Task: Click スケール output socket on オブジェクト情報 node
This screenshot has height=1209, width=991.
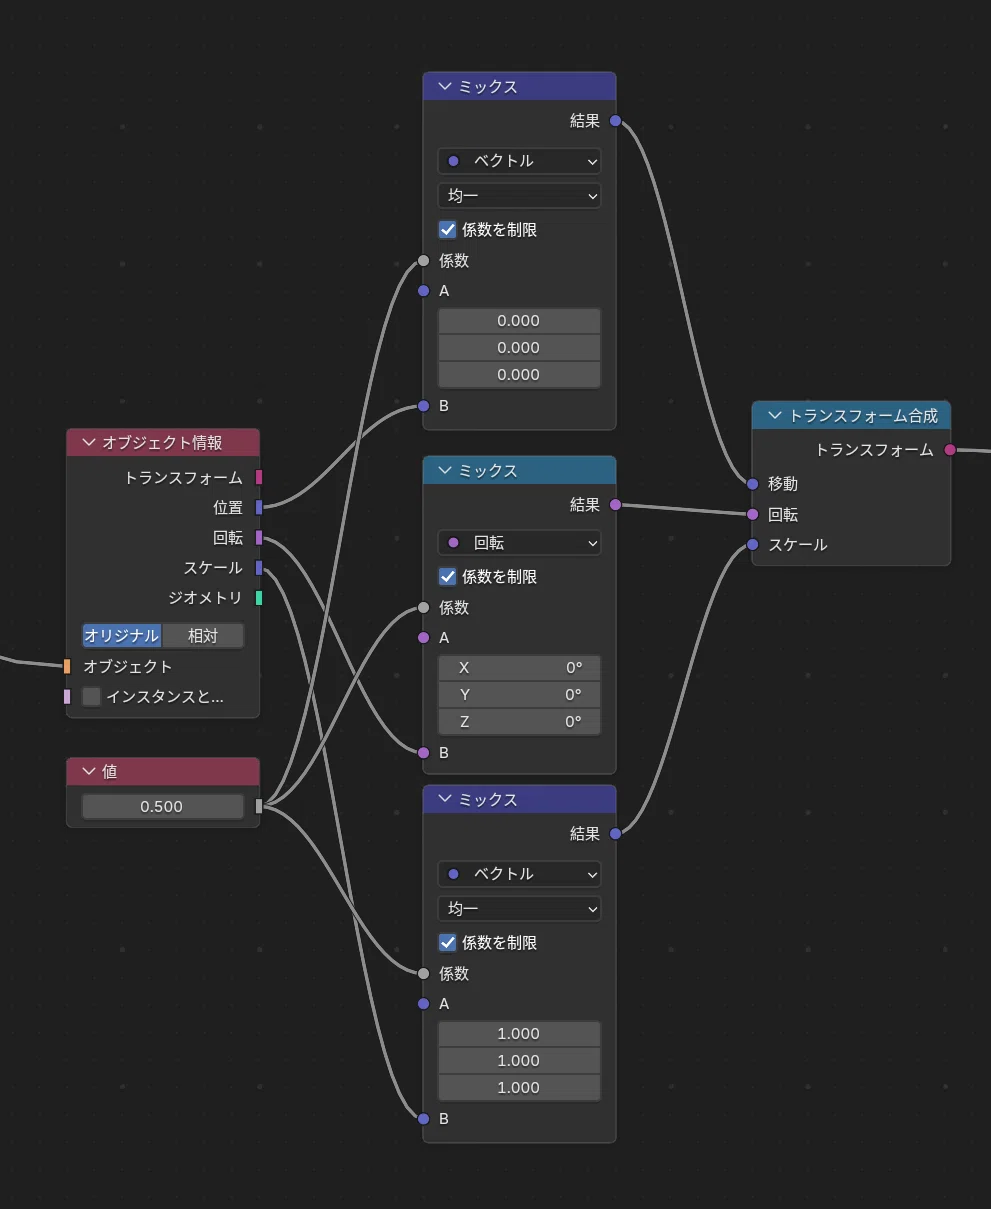Action: 259,568
